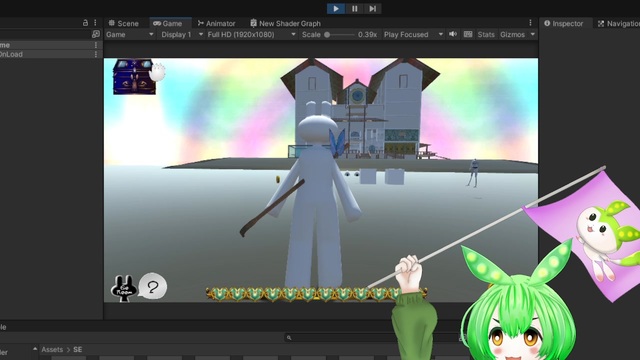Toggle the keyboard shortcuts icon in Game view

(x=468, y=34)
